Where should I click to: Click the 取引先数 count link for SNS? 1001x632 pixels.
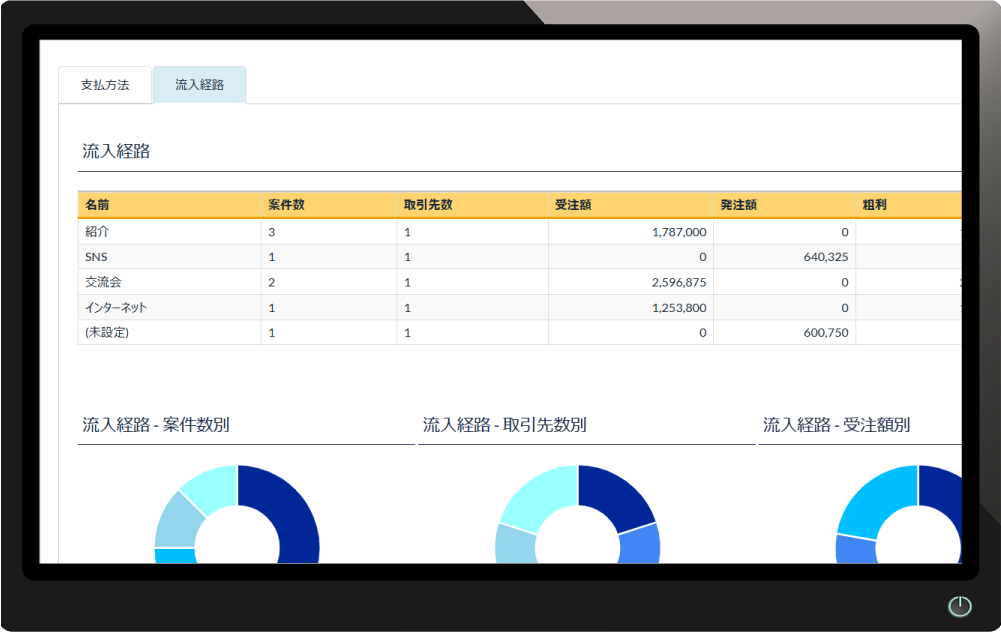point(406,256)
